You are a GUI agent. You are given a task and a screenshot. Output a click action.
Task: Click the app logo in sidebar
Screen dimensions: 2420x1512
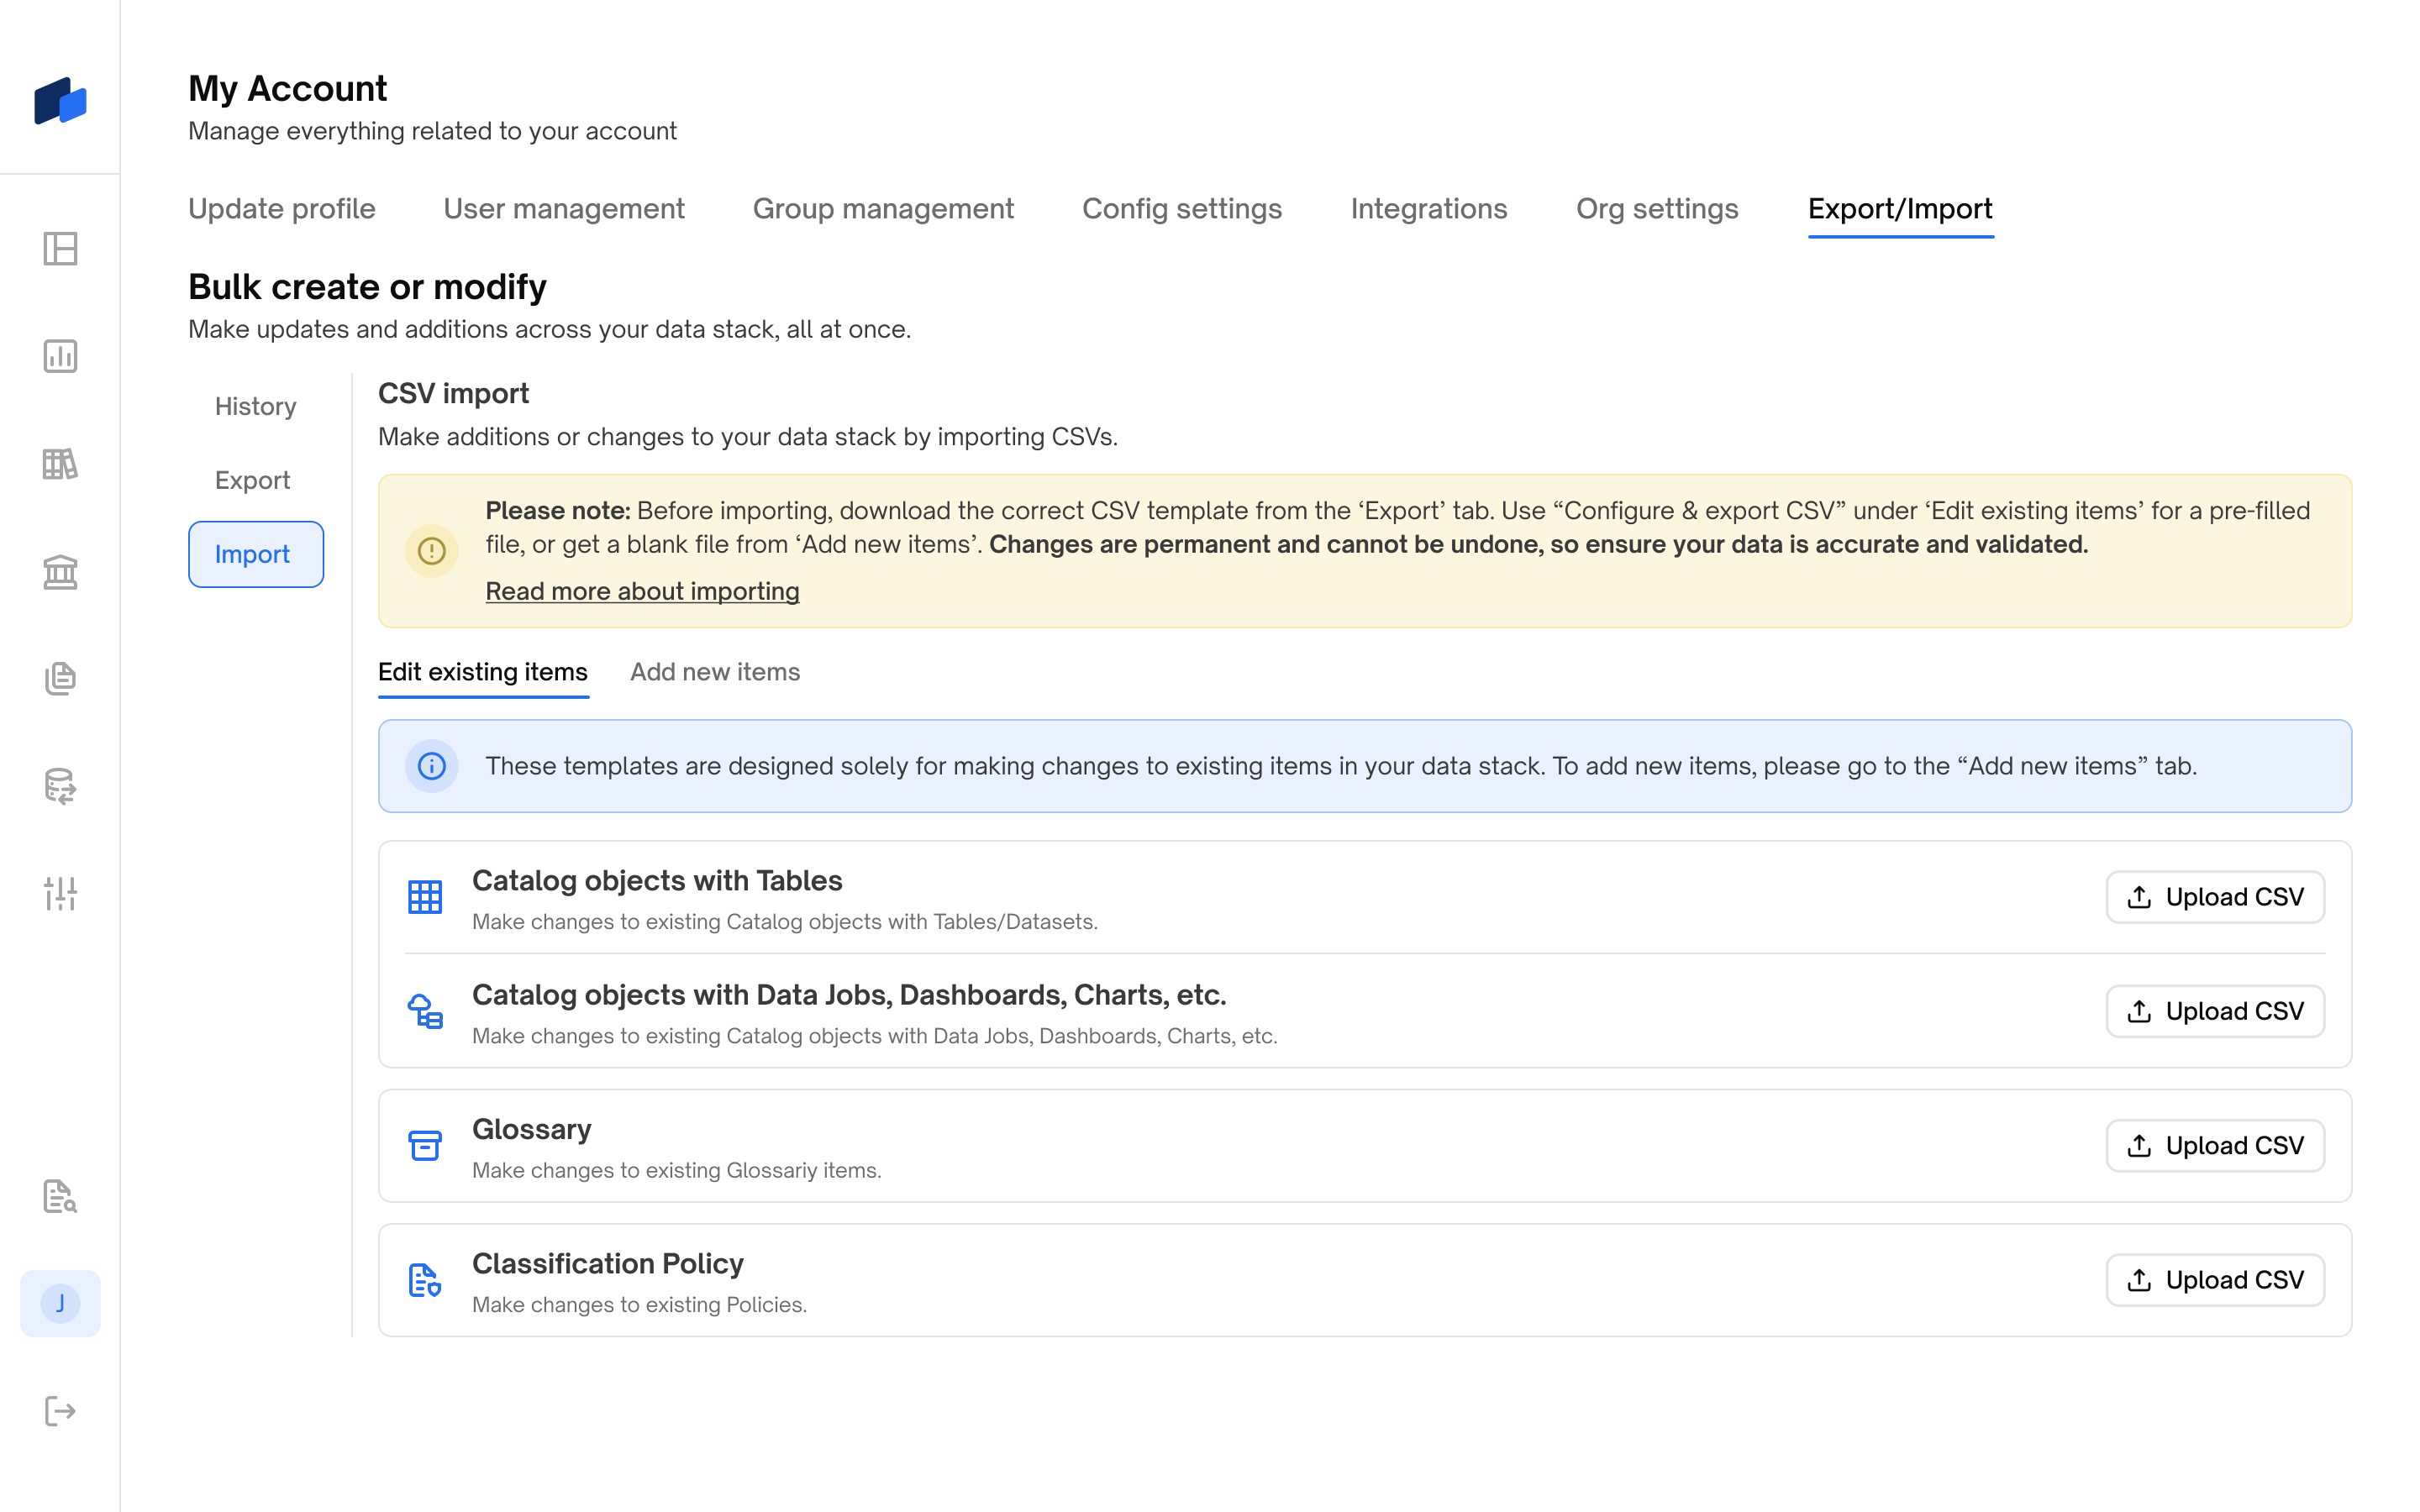pos(60,101)
